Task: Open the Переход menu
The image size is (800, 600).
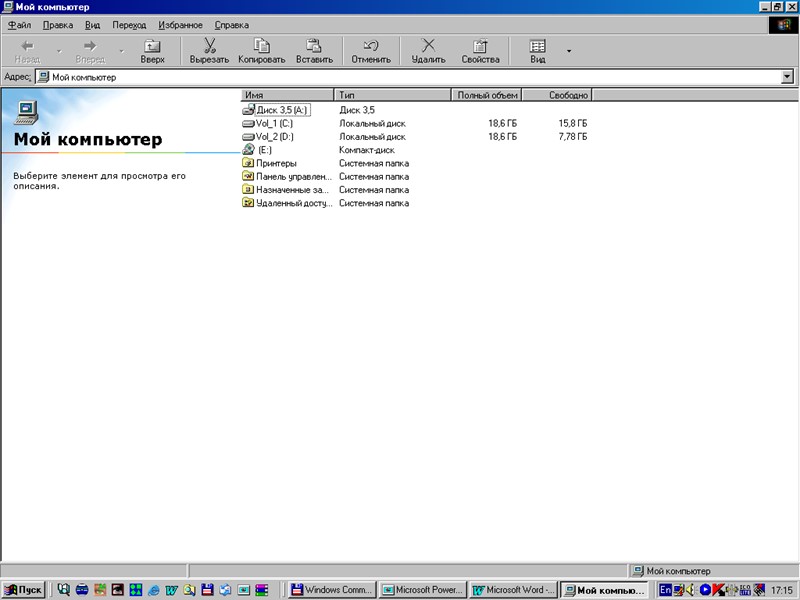Action: coord(129,25)
